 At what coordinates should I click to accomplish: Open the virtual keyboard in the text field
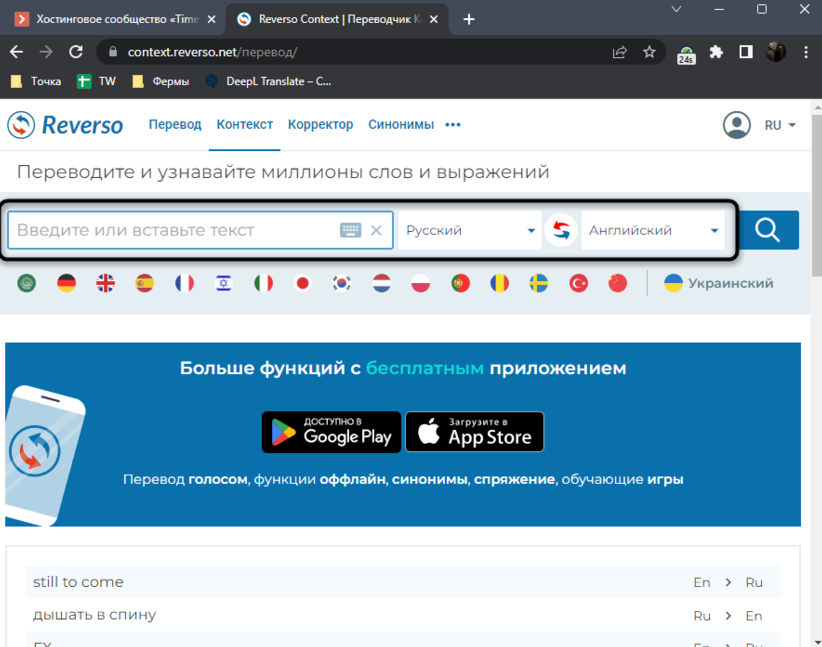pyautogui.click(x=350, y=230)
